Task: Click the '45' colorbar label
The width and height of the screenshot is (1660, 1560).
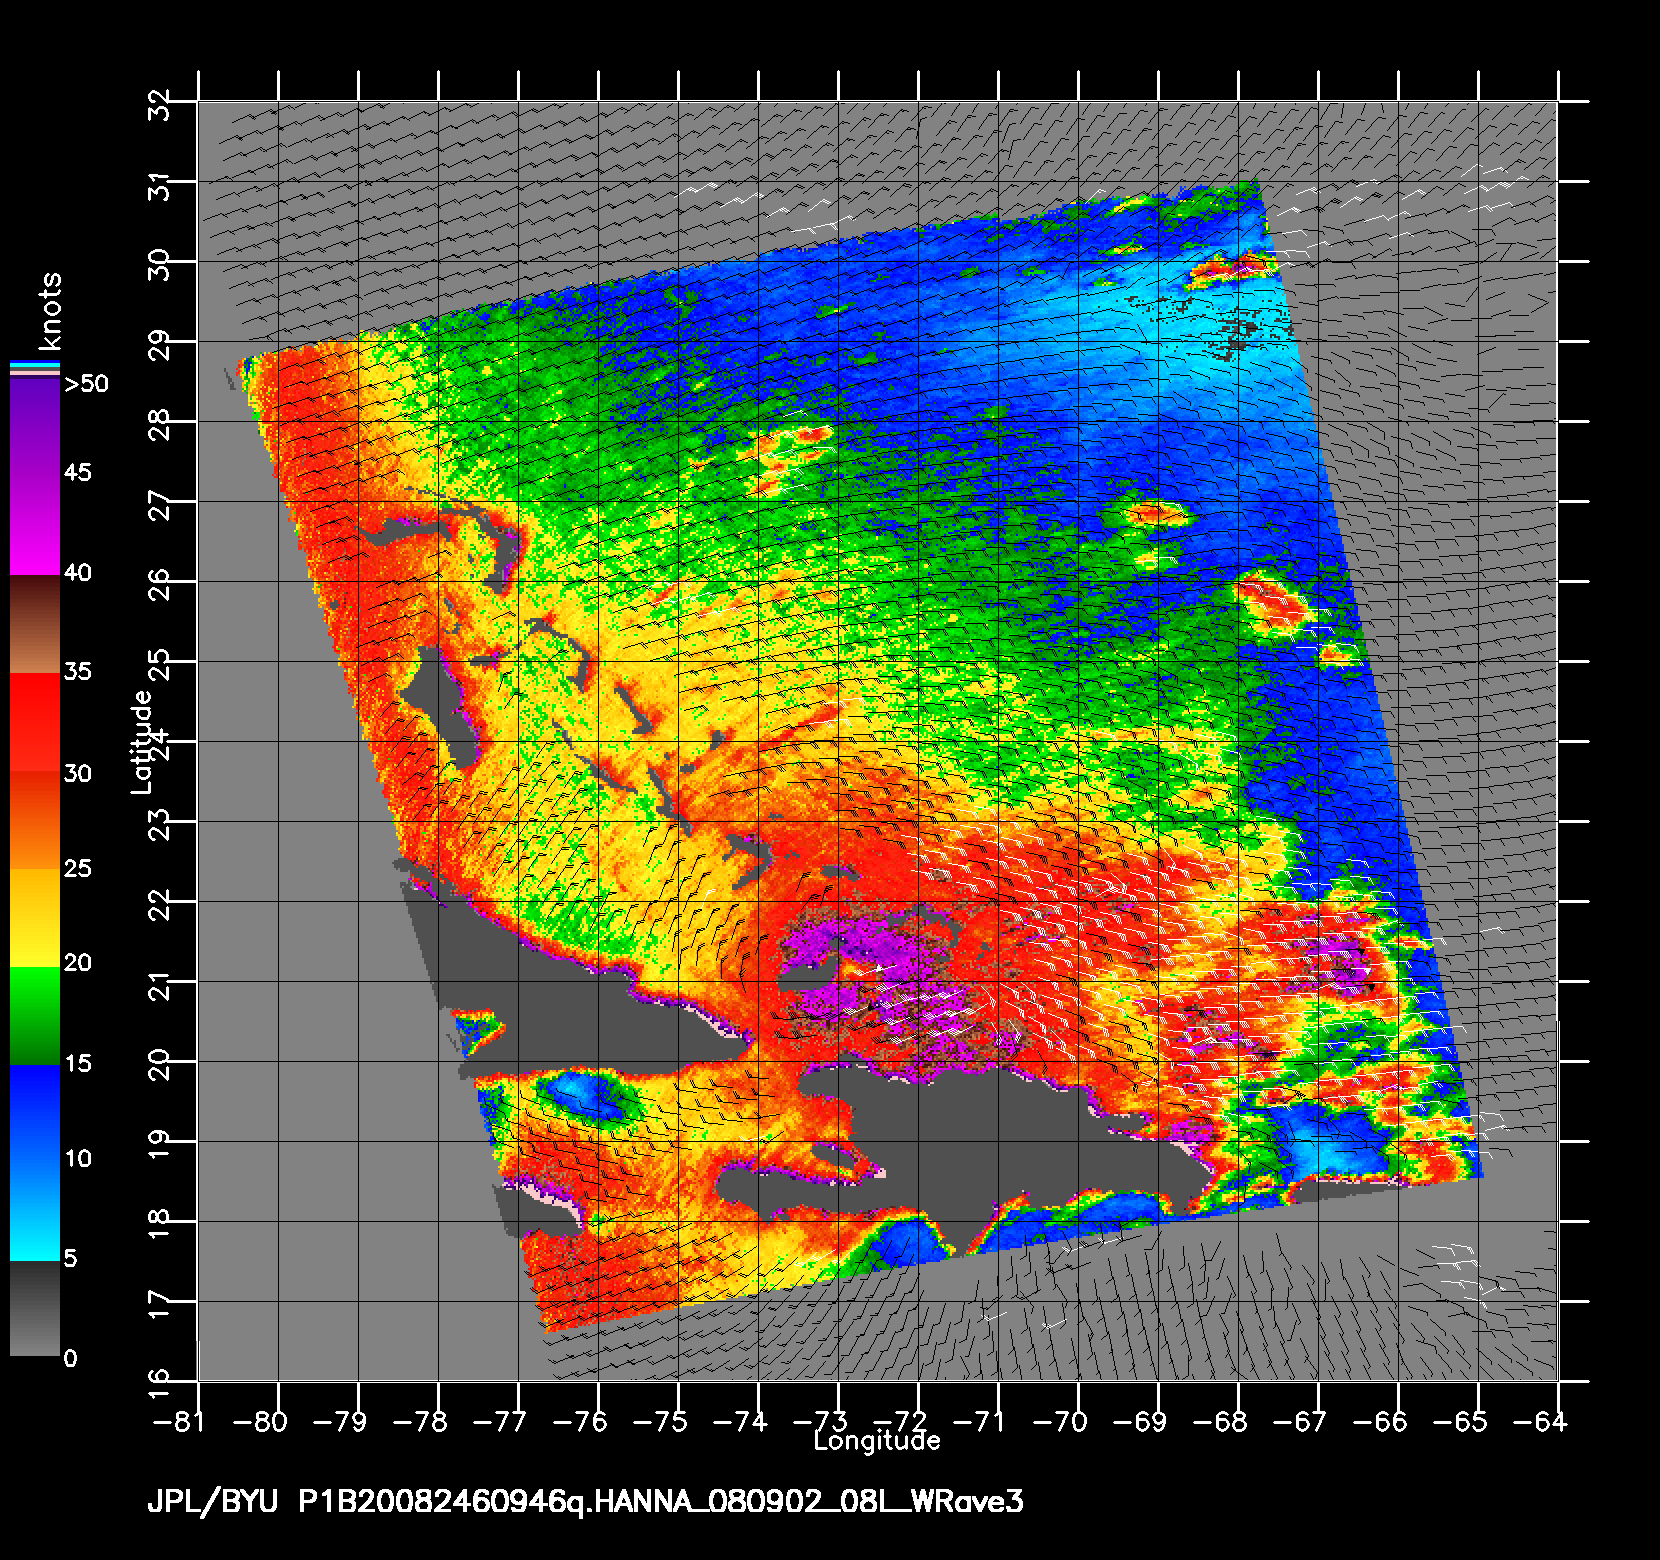Action: [78, 472]
